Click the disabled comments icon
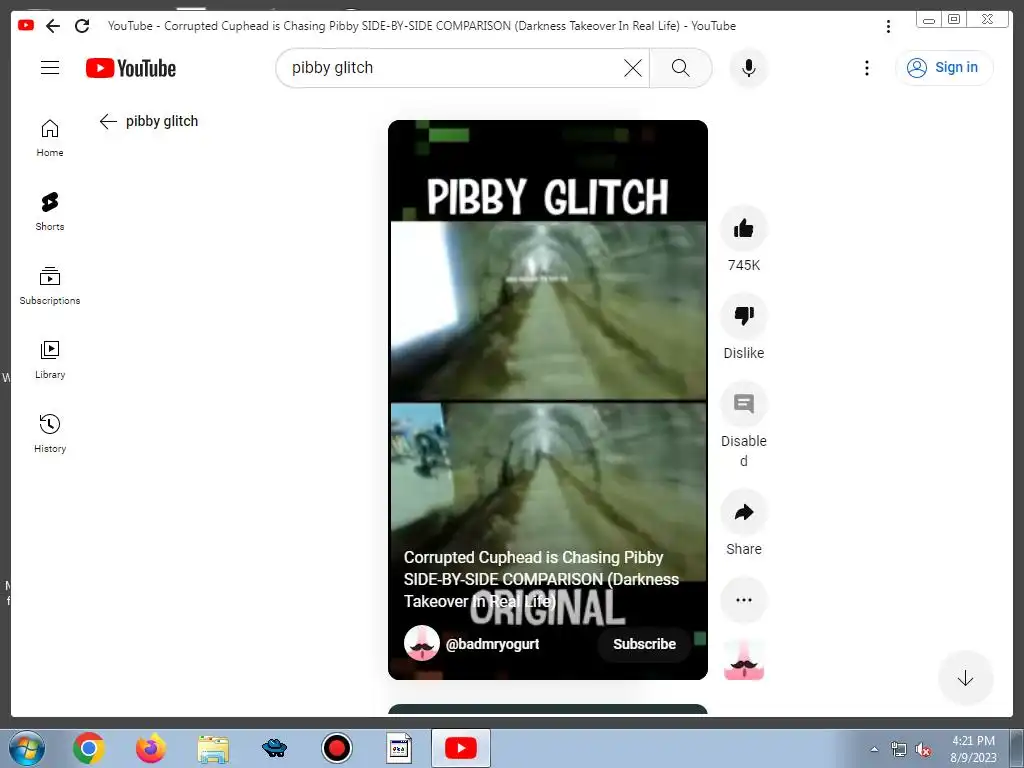 [x=743, y=404]
